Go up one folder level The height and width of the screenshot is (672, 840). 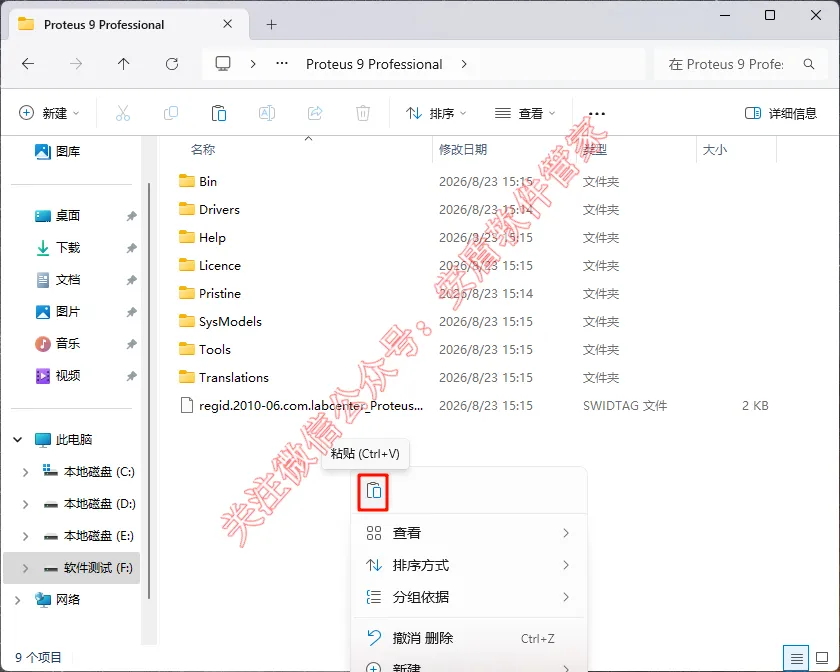click(x=124, y=64)
